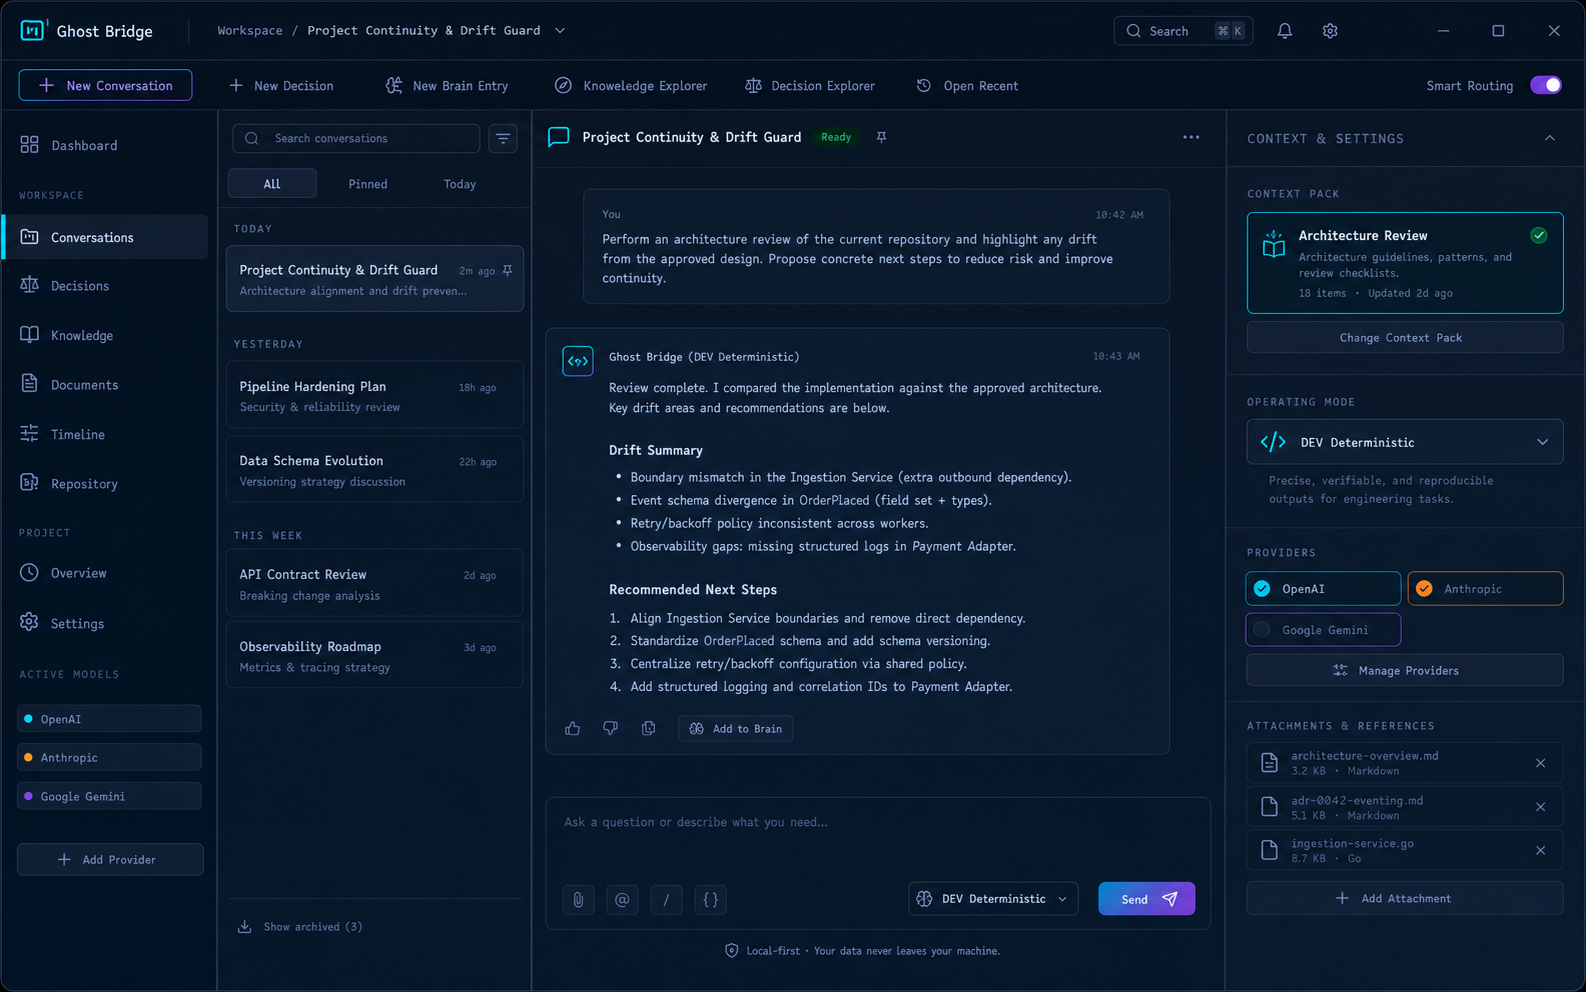1586x992 pixels.
Task: Send the message
Action: coord(1146,899)
